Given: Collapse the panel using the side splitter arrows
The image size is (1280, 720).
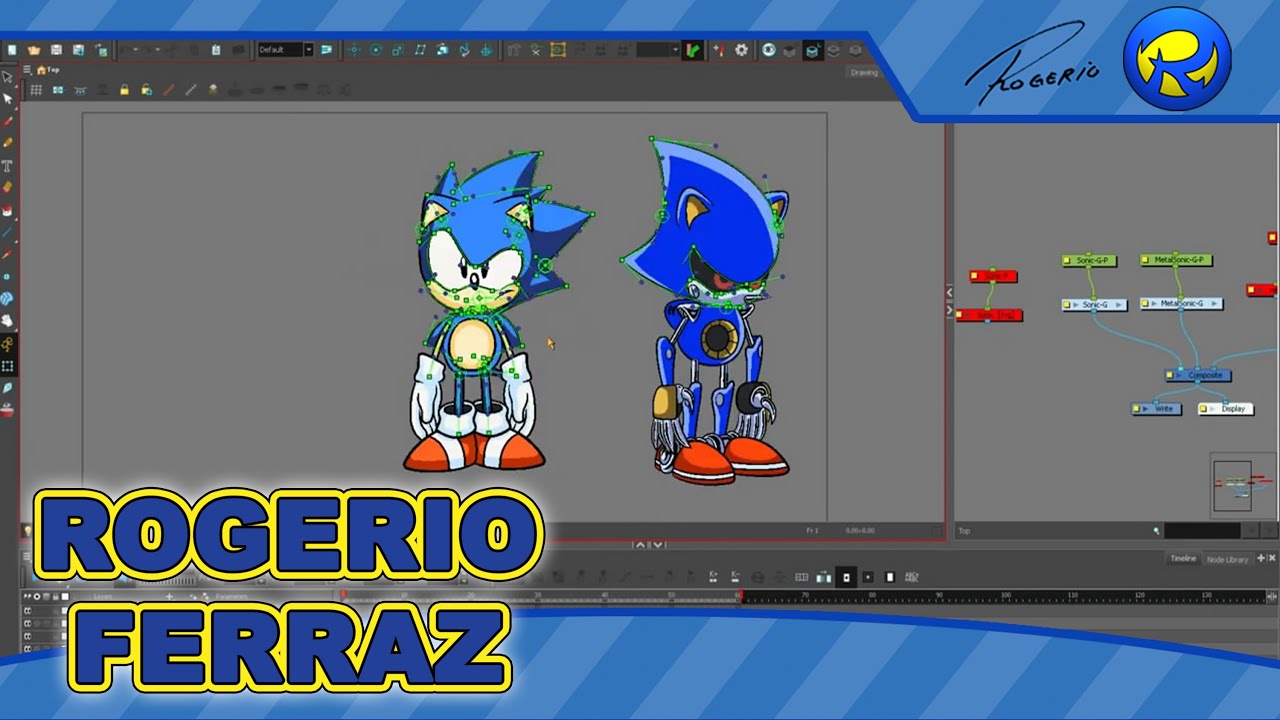Looking at the screenshot, I should pos(949,302).
